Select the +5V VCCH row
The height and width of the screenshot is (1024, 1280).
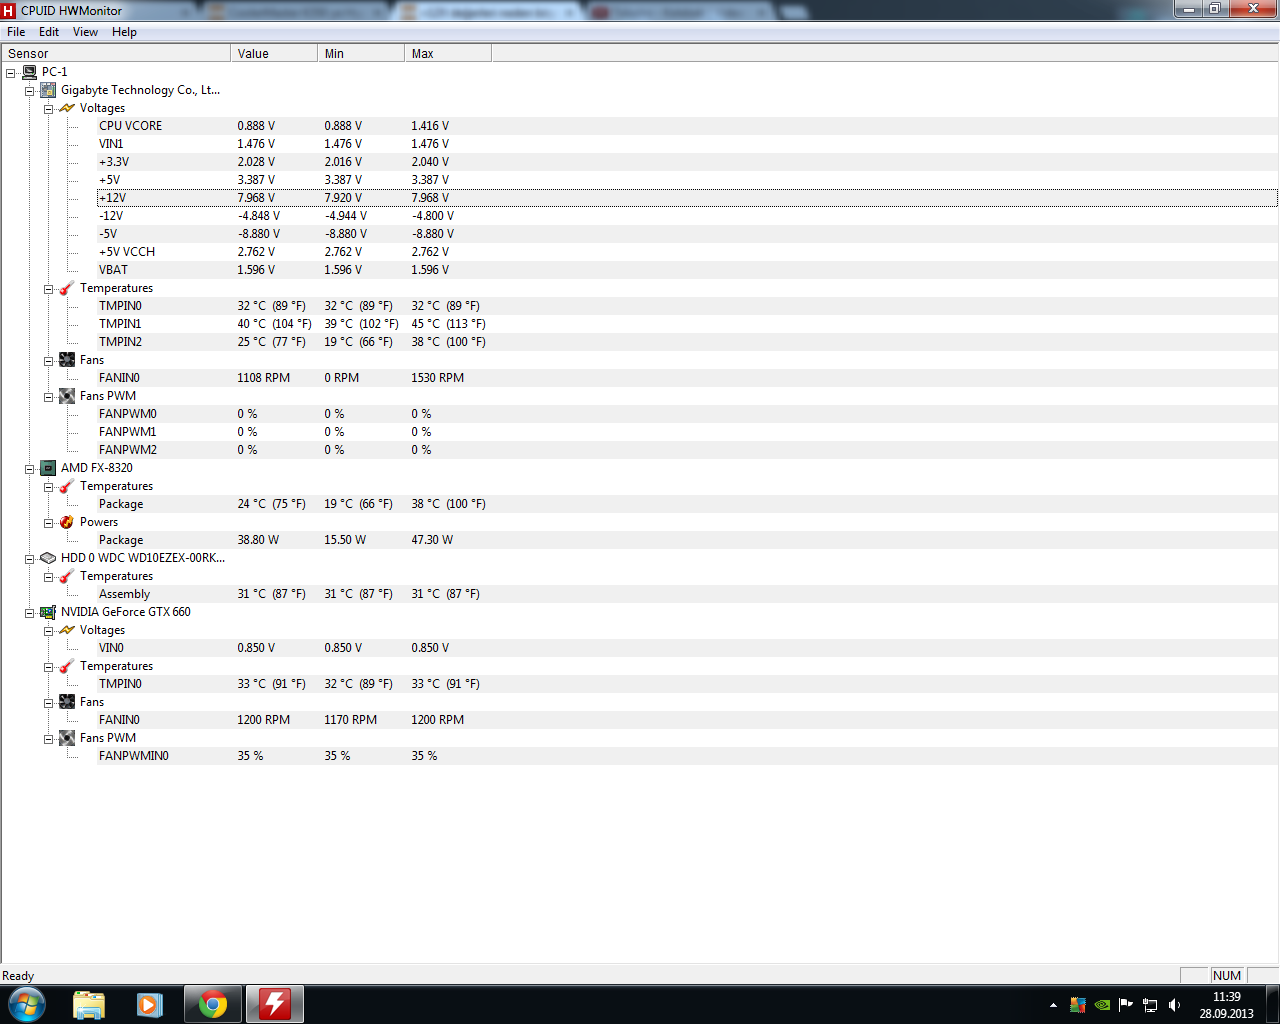click(687, 252)
